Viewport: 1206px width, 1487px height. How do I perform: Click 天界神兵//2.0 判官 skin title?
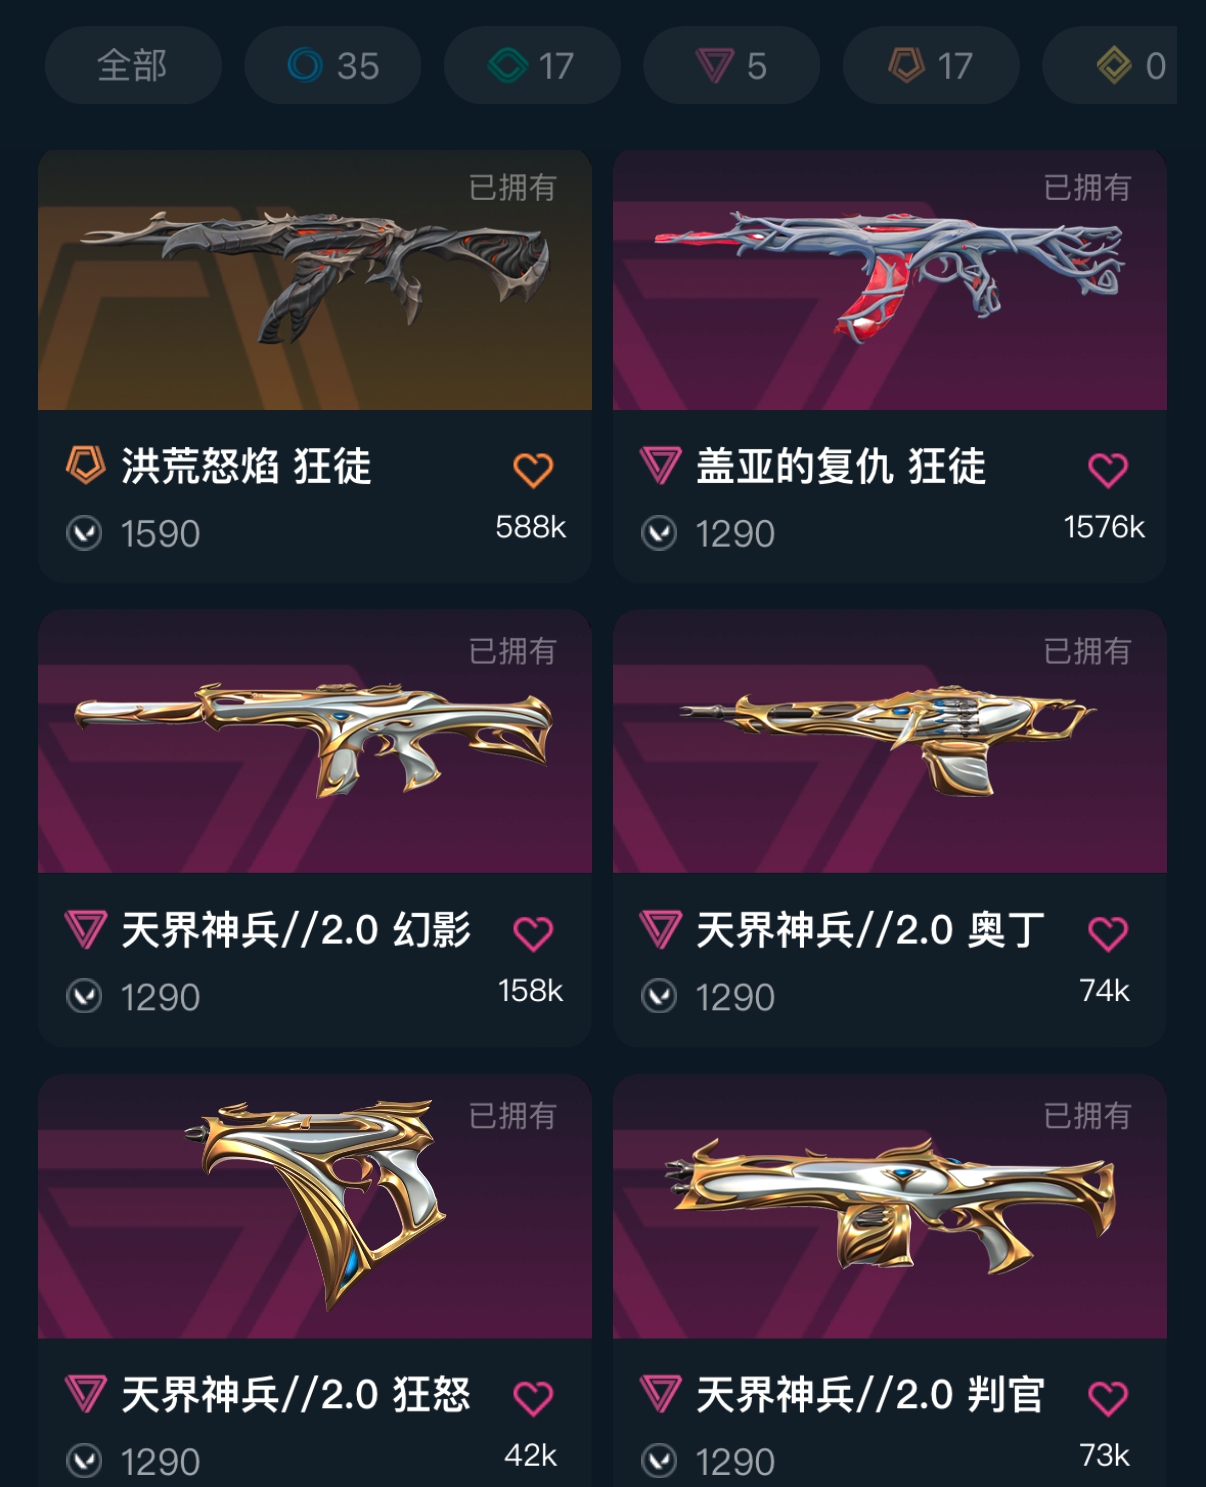[870, 1394]
